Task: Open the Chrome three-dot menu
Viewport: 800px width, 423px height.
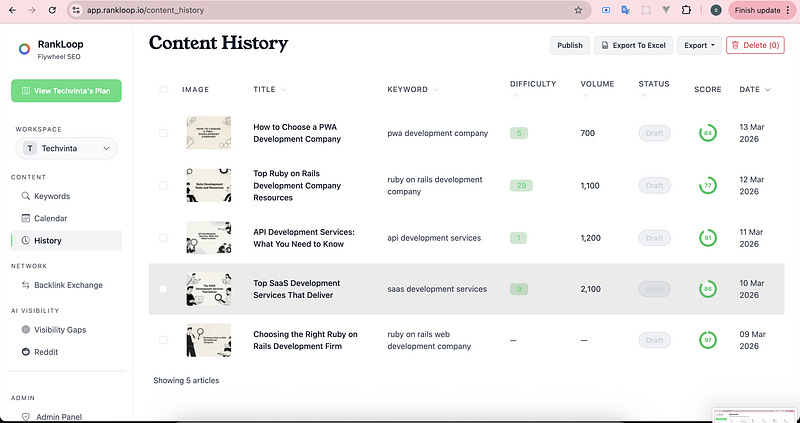Action: [x=787, y=10]
